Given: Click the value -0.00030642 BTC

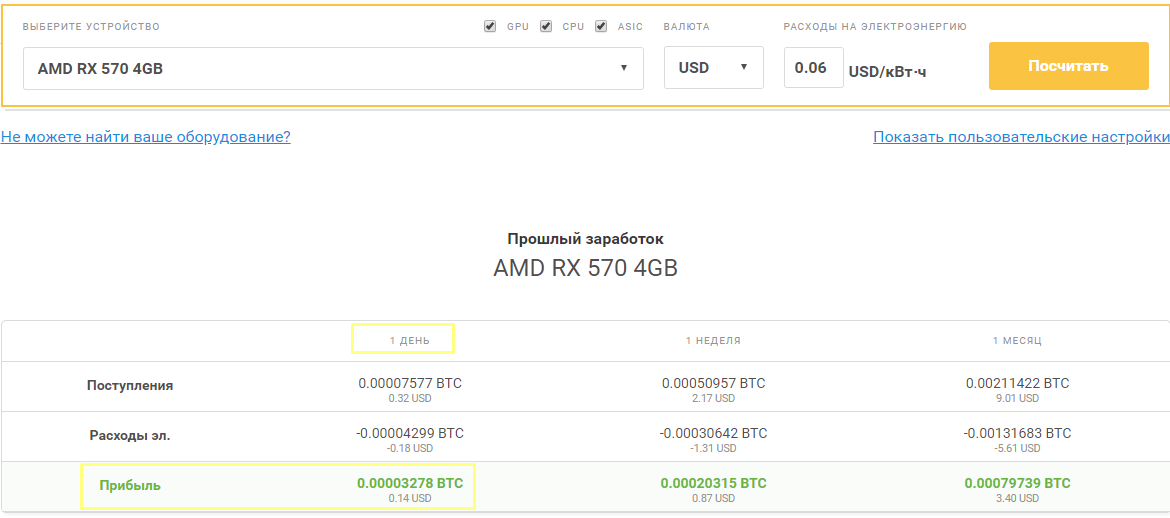Looking at the screenshot, I should [x=713, y=434].
